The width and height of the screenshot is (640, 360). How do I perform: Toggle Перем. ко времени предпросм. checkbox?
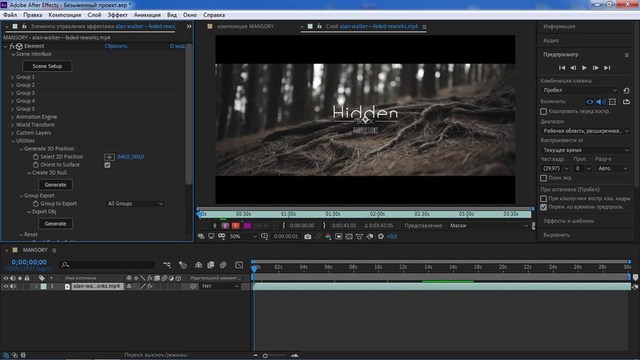pos(543,207)
